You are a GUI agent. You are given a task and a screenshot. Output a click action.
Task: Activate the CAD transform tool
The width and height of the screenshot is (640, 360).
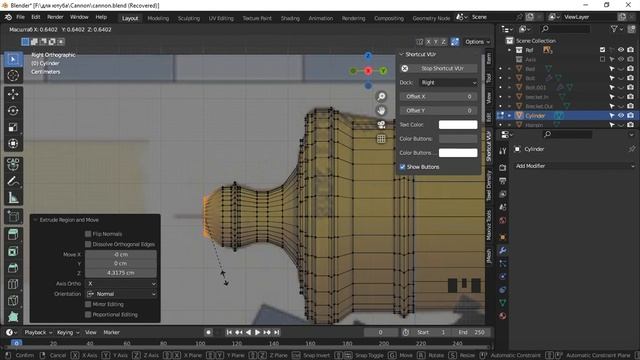click(x=13, y=164)
